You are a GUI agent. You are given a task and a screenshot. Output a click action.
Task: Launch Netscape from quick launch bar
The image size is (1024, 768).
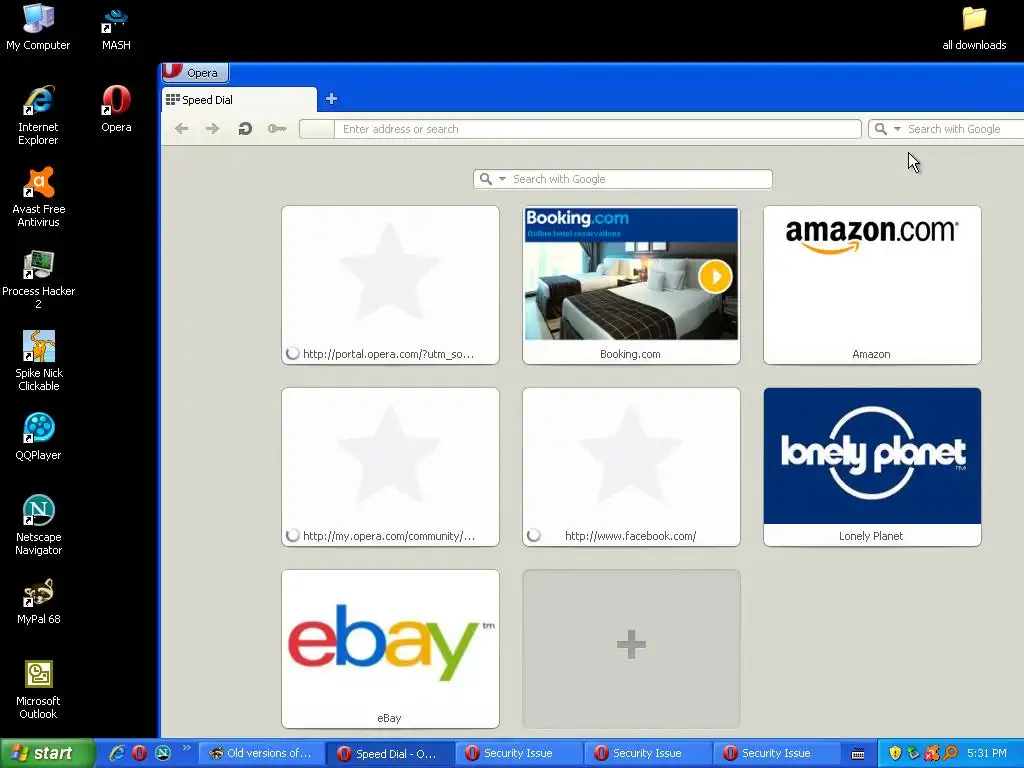(162, 753)
